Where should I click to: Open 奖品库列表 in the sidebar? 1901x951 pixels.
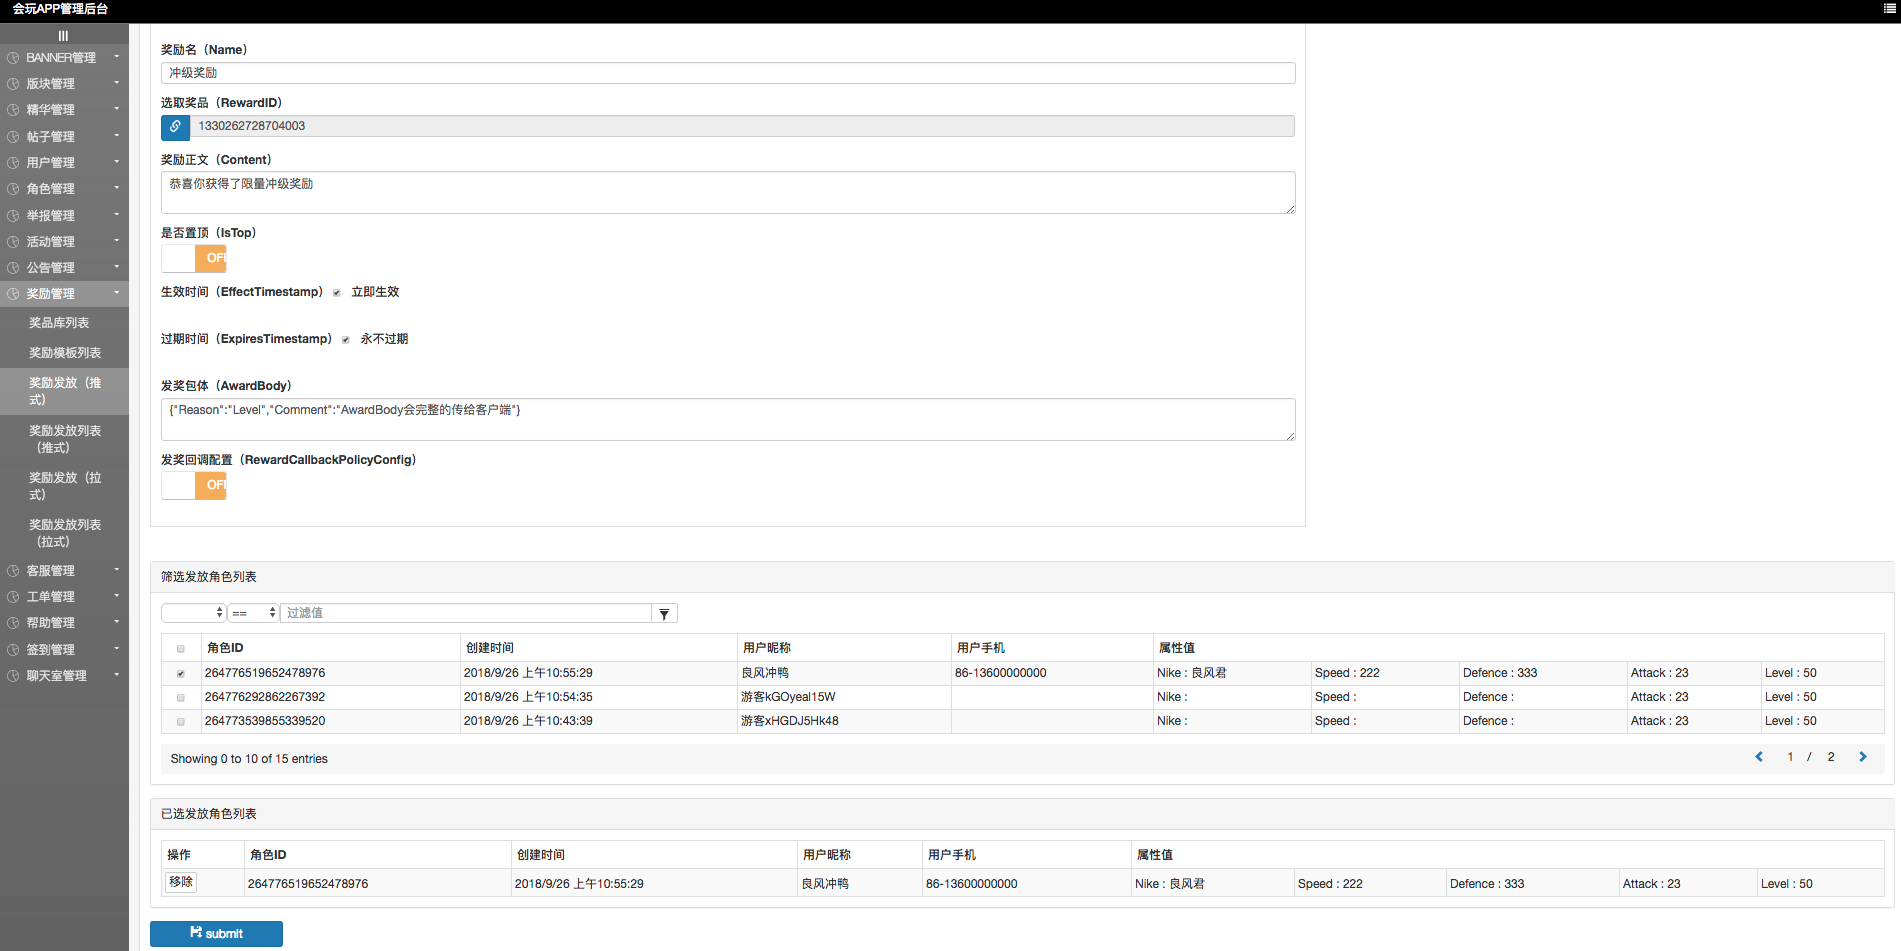tap(59, 323)
